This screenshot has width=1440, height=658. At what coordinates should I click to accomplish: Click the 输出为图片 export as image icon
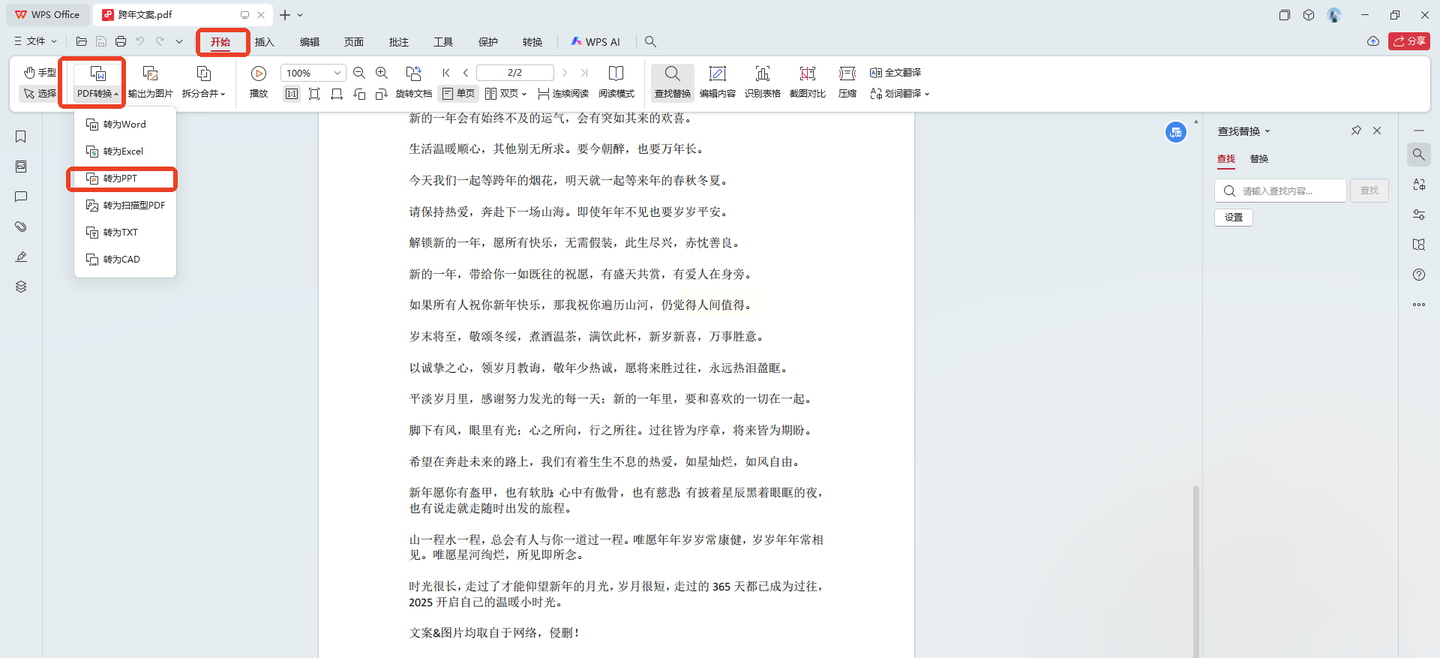(150, 74)
